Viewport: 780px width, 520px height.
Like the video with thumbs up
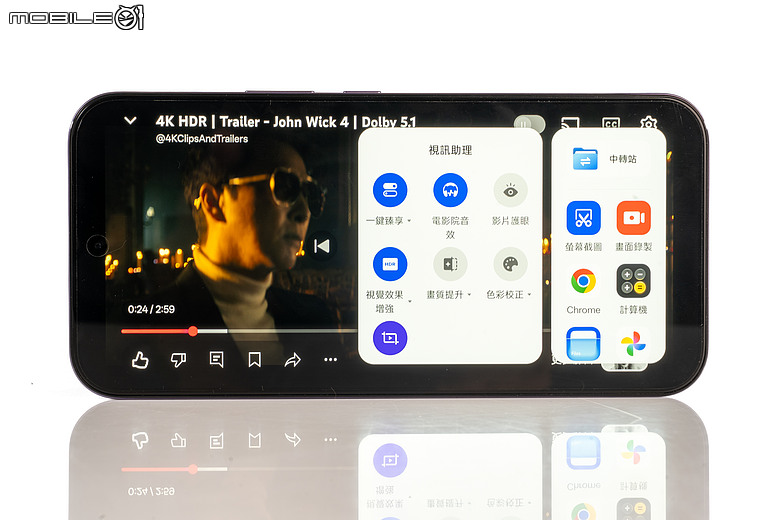[140, 359]
